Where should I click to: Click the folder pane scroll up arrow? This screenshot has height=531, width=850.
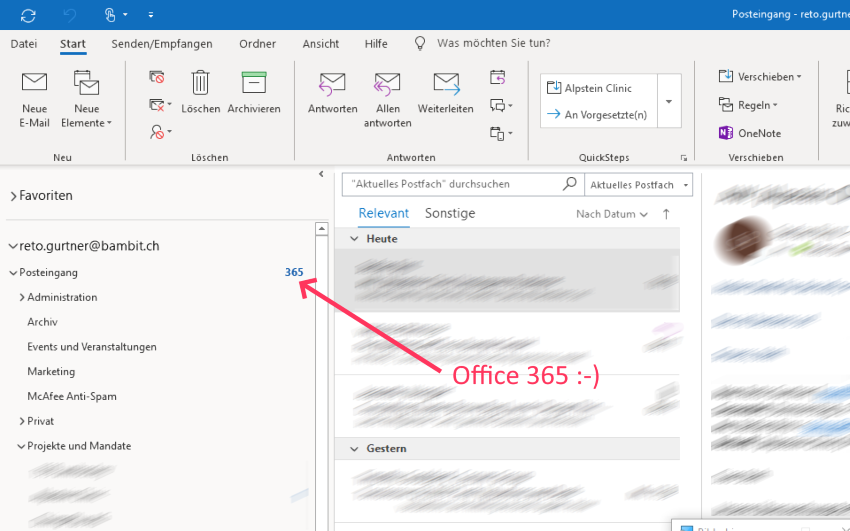321,229
